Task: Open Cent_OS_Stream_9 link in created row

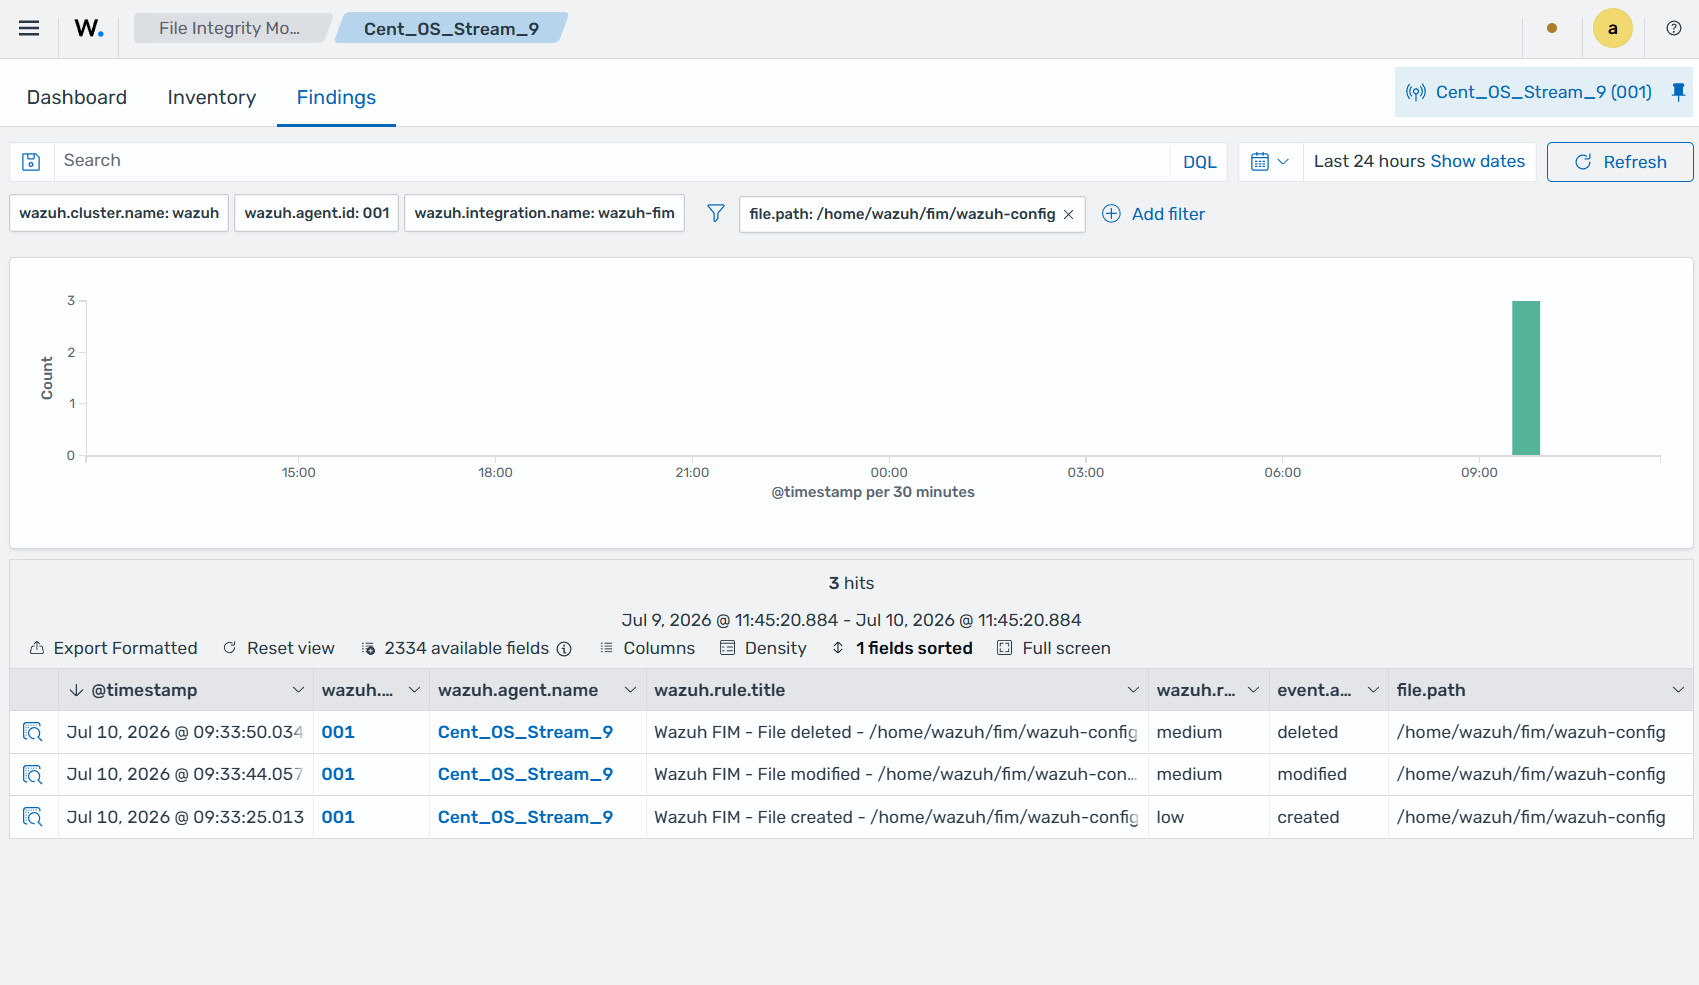Action: [525, 817]
